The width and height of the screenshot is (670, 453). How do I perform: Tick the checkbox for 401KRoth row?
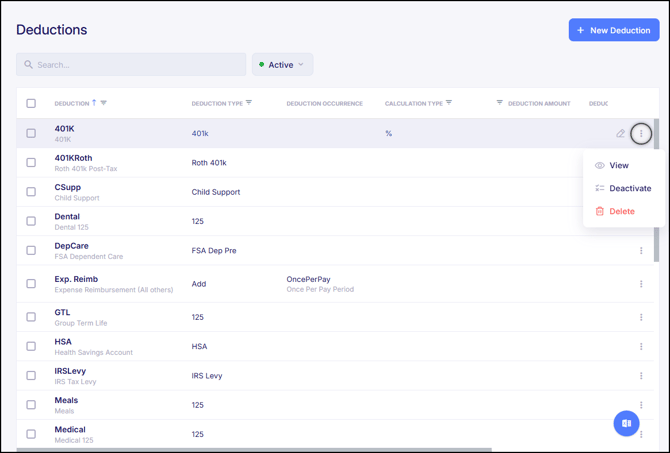click(31, 162)
